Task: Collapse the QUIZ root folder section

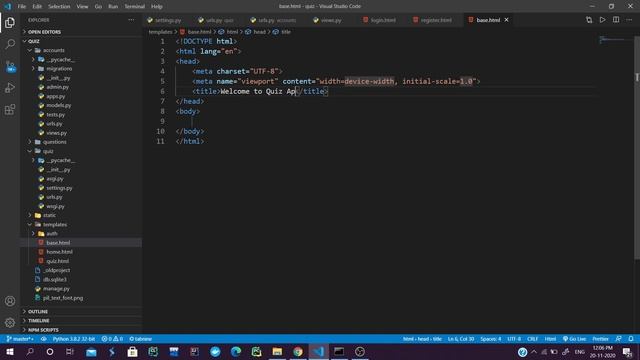Action: point(82,41)
